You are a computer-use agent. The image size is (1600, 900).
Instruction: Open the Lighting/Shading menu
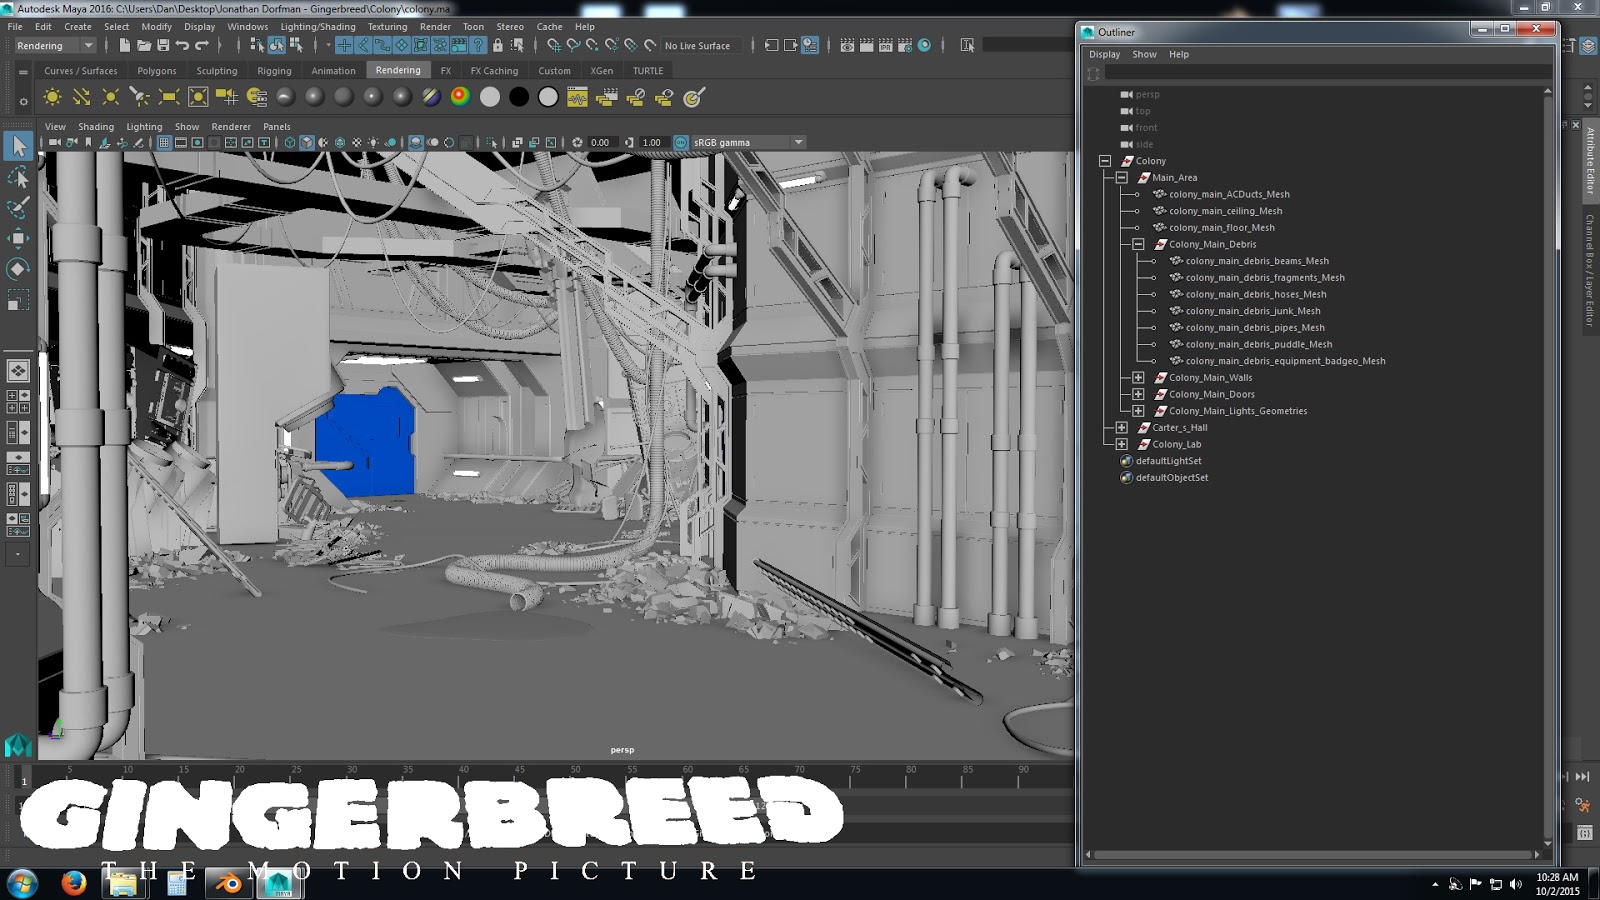click(317, 27)
